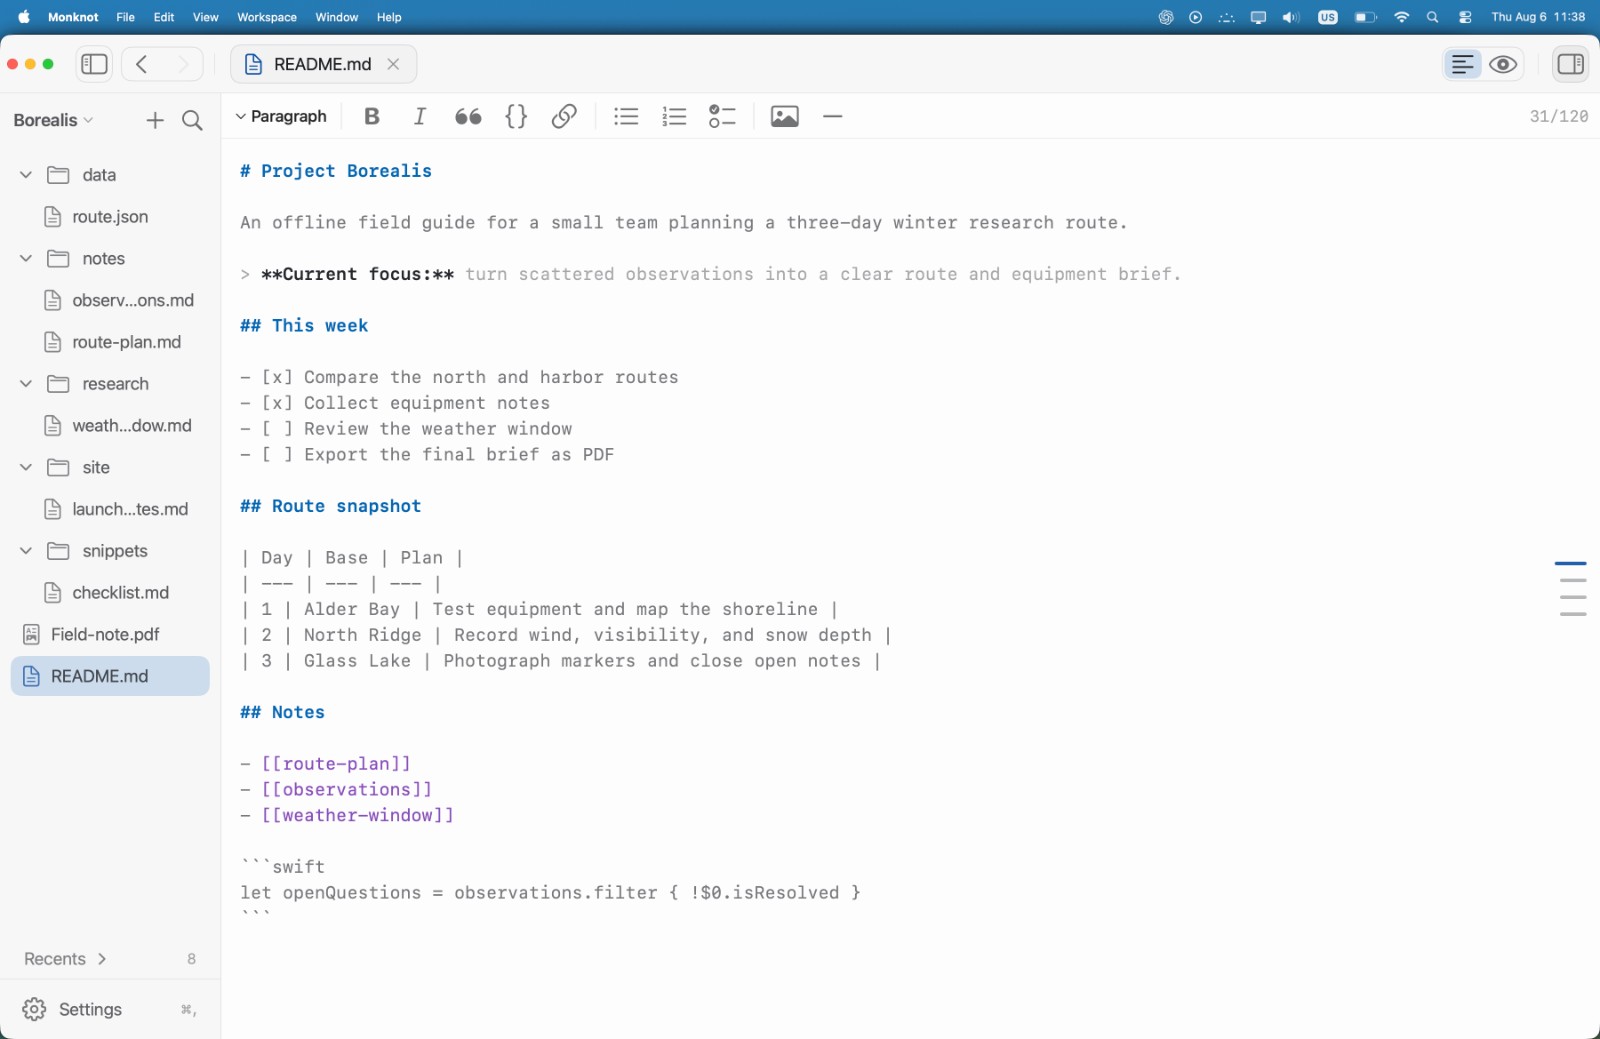The width and height of the screenshot is (1600, 1039).
Task: Place cursor in Project Borealis heading
Action: pos(346,171)
